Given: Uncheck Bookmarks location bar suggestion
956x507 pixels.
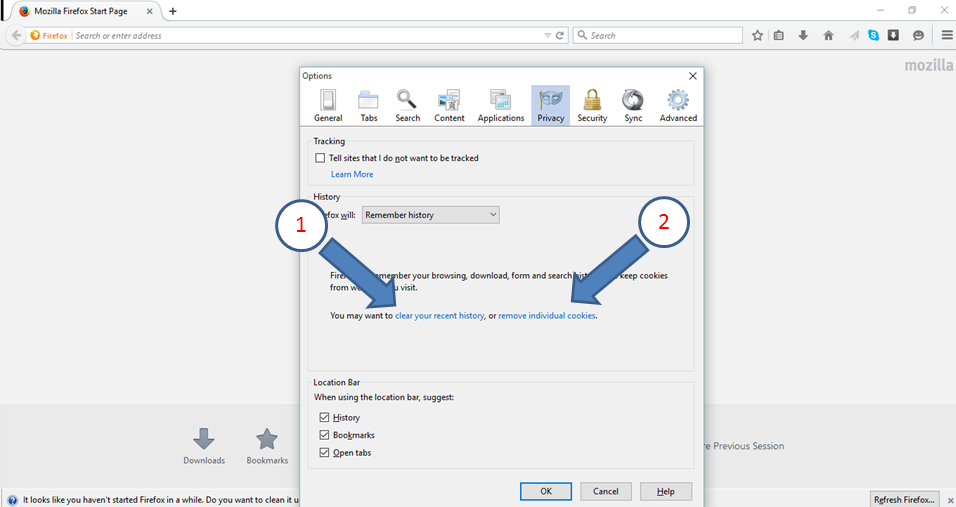Looking at the screenshot, I should pos(325,435).
